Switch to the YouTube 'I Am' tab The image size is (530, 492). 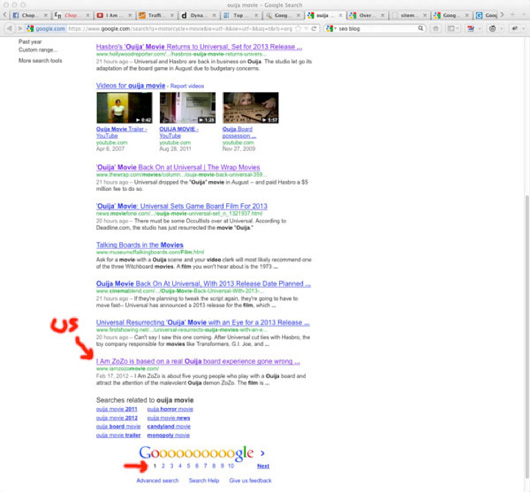point(114,15)
